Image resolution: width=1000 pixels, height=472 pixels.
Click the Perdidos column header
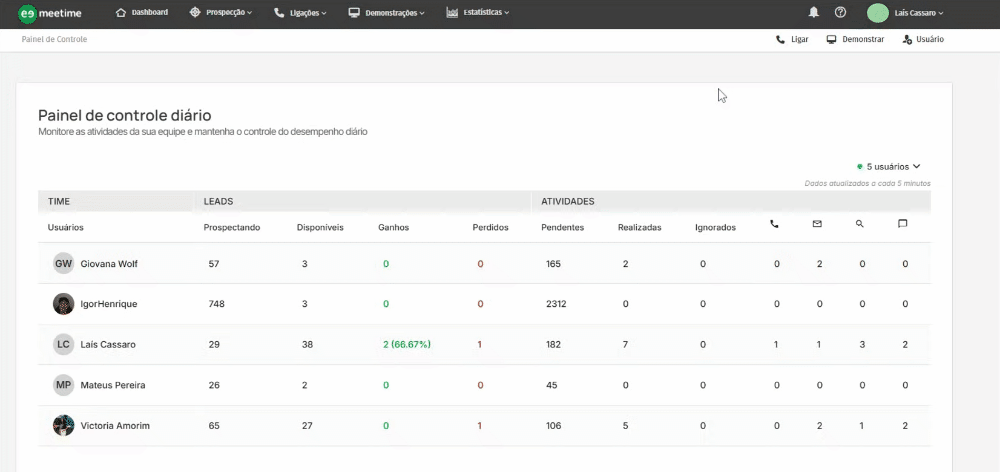(x=490, y=228)
